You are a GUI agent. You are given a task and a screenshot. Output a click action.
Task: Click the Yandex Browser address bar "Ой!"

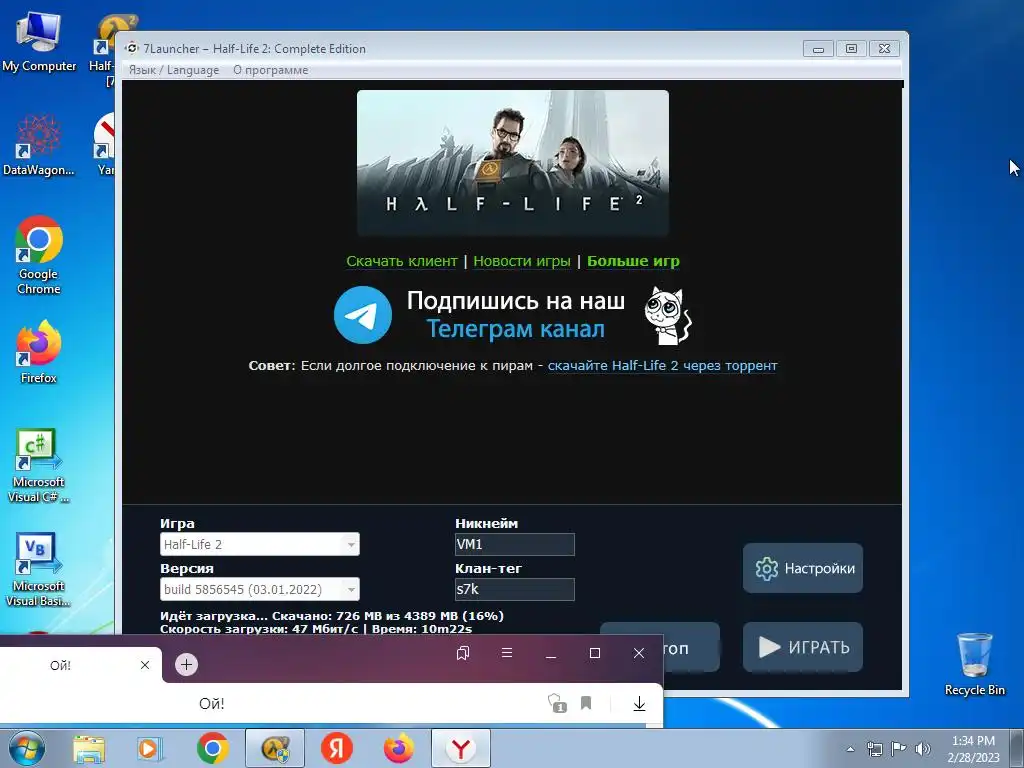212,703
